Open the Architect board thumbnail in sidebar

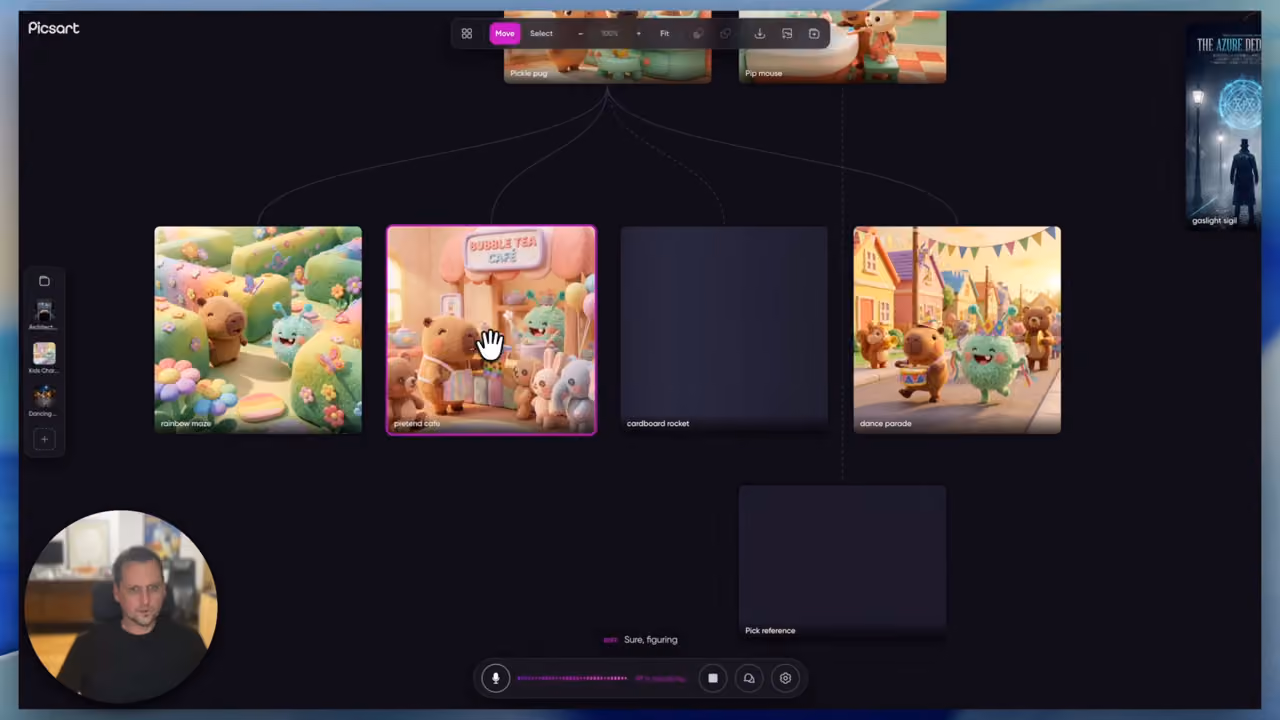(43, 314)
